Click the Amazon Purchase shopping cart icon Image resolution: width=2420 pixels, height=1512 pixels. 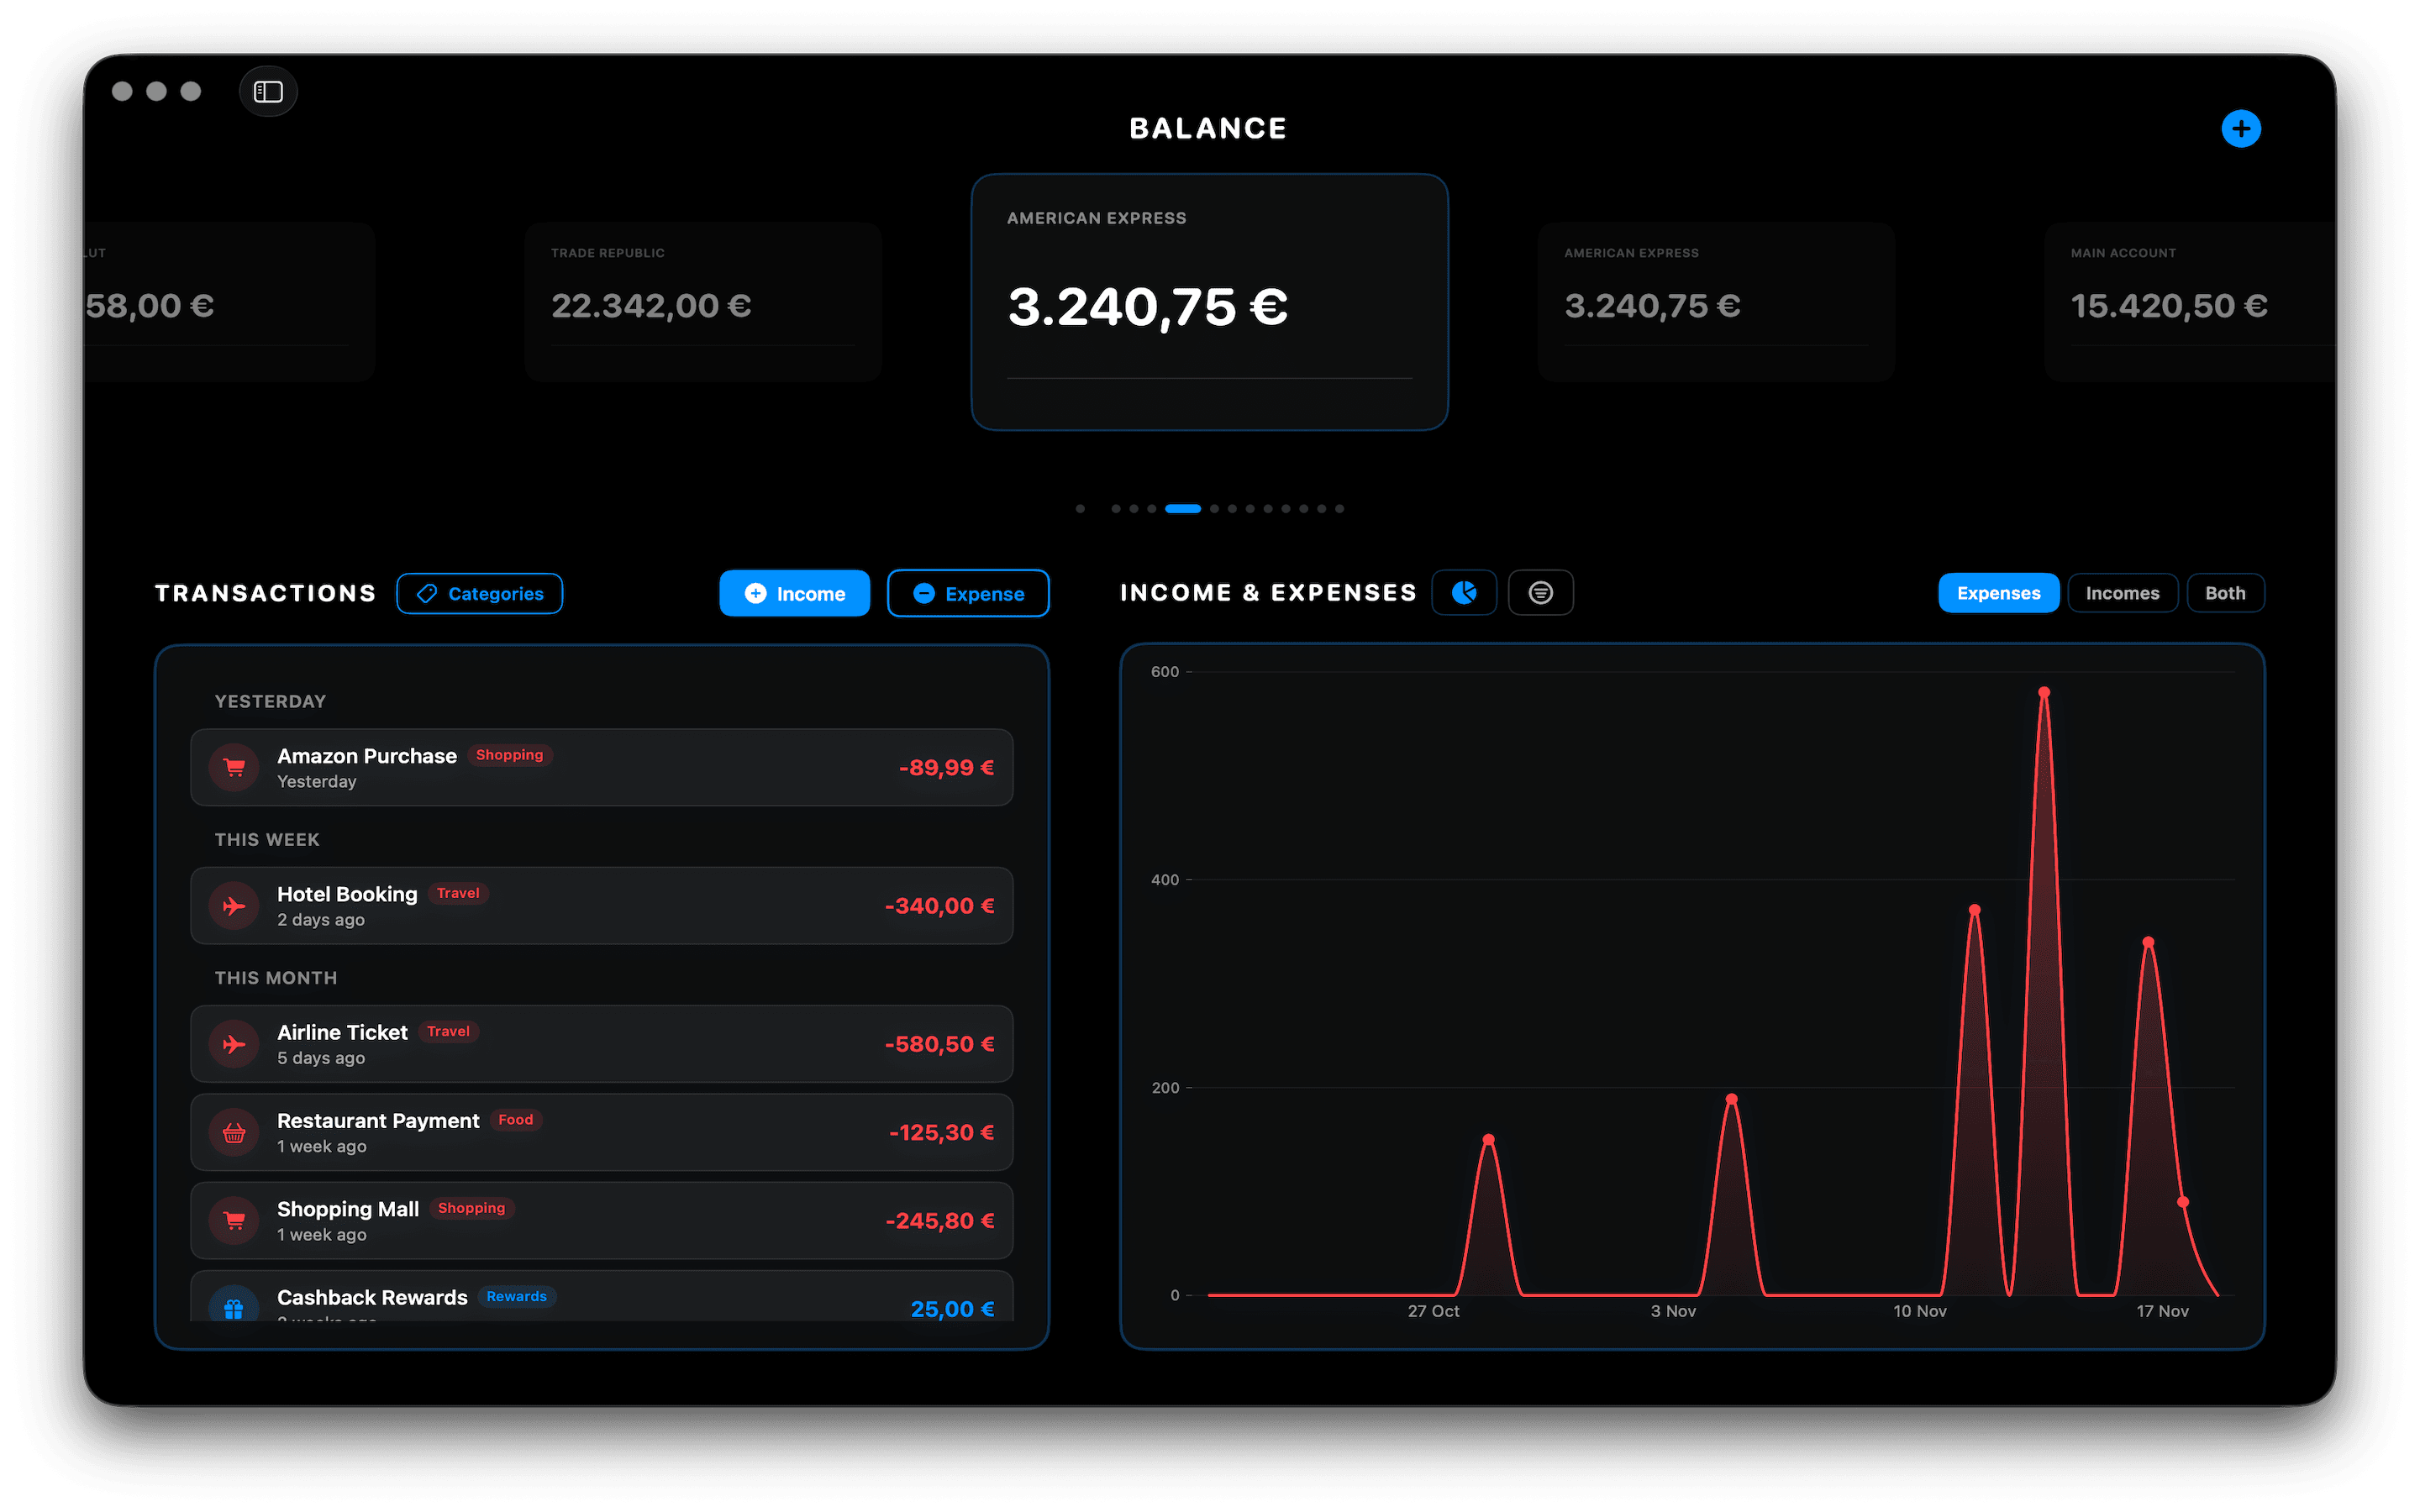234,768
